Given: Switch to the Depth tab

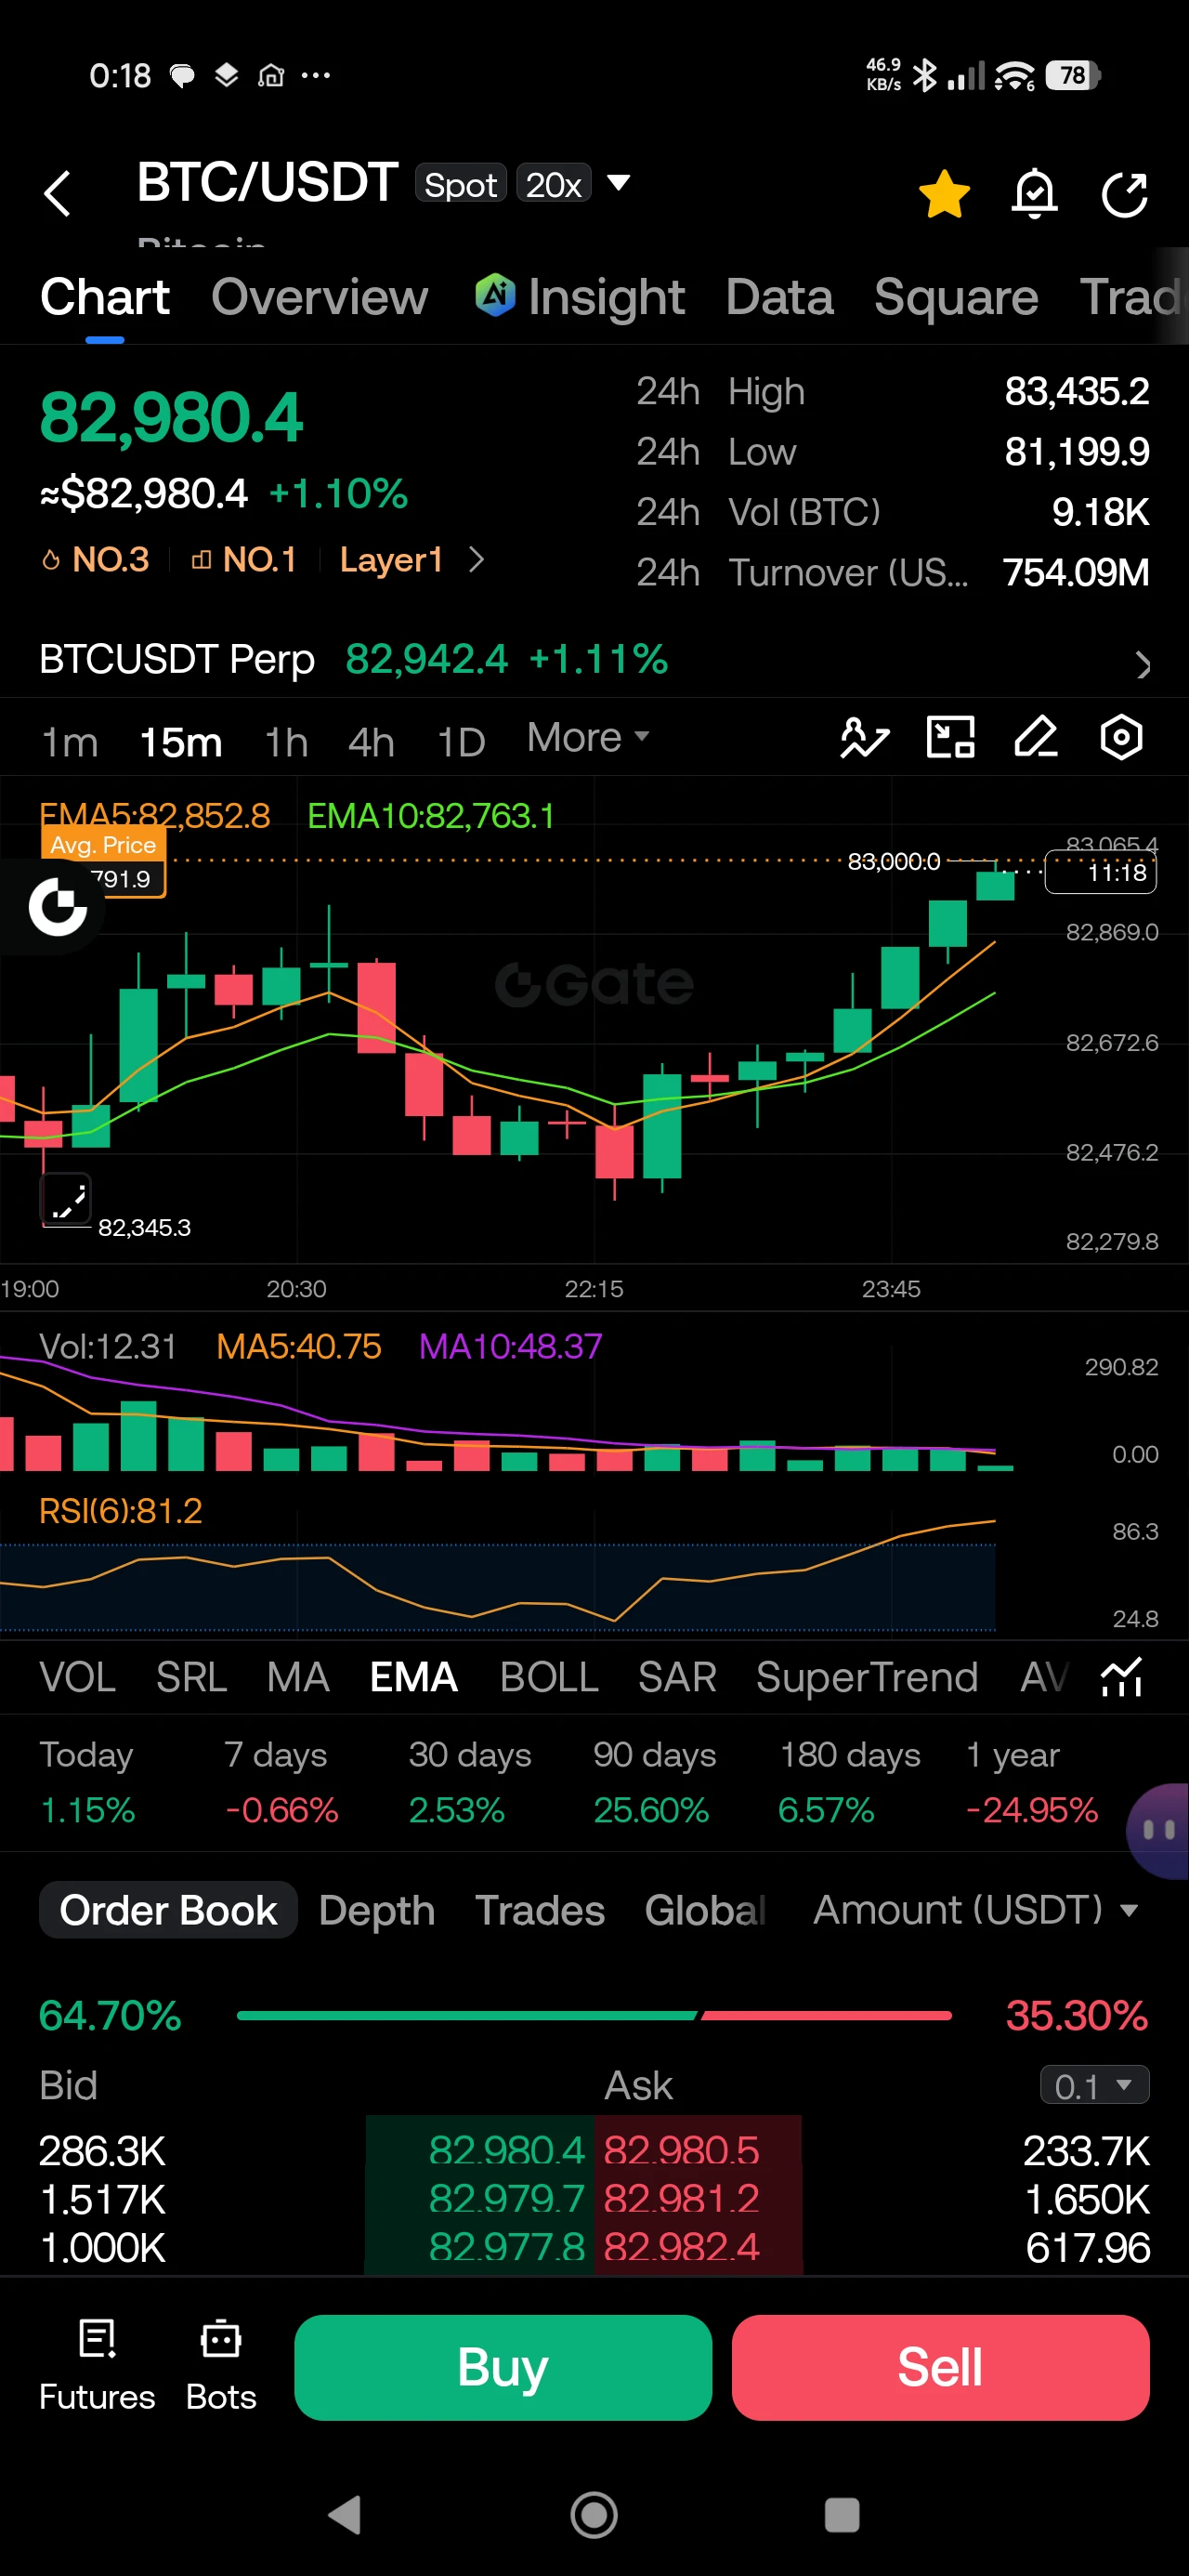Looking at the screenshot, I should [x=376, y=1910].
